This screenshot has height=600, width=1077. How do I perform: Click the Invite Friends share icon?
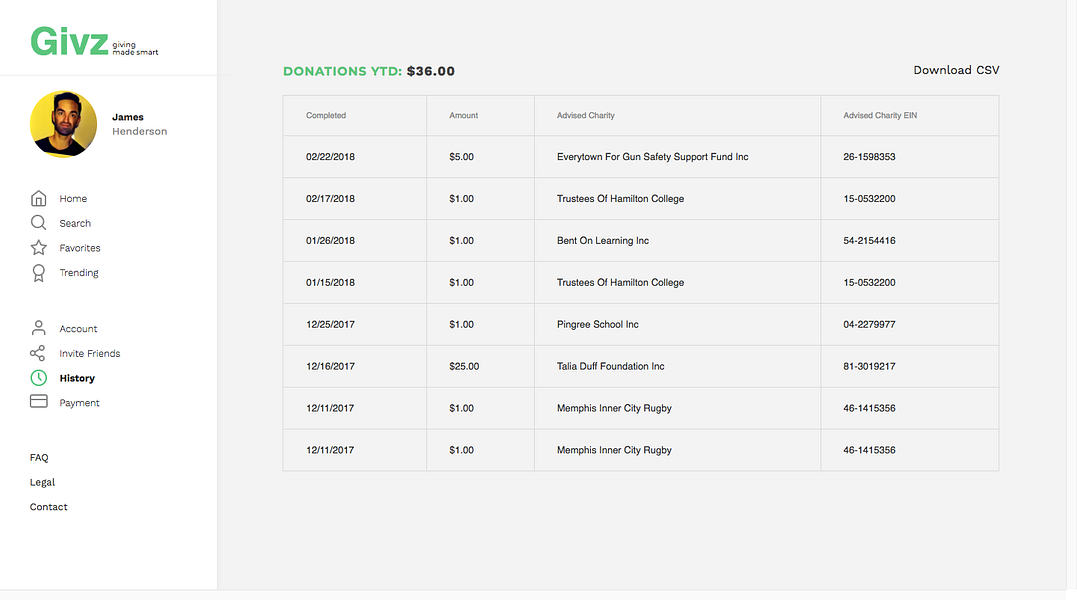click(38, 353)
